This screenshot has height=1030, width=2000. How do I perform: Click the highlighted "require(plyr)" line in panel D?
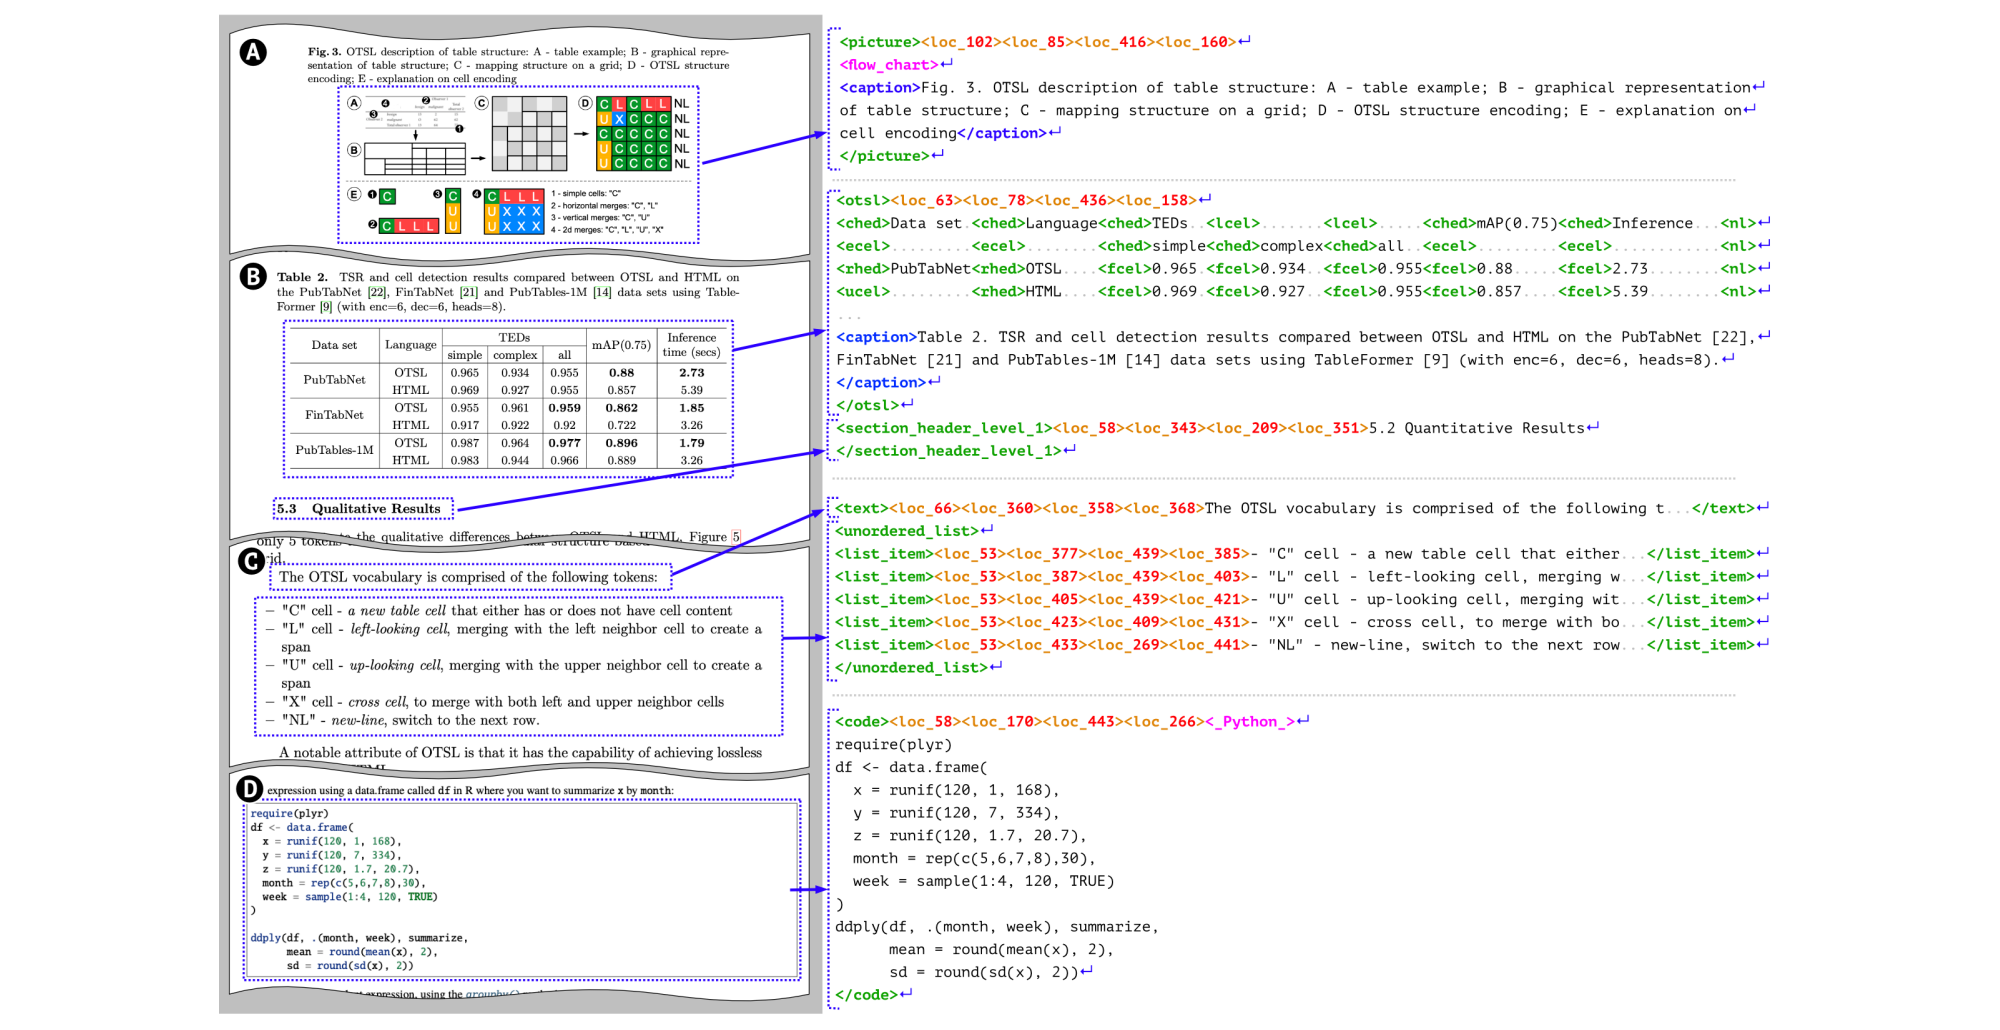289,814
